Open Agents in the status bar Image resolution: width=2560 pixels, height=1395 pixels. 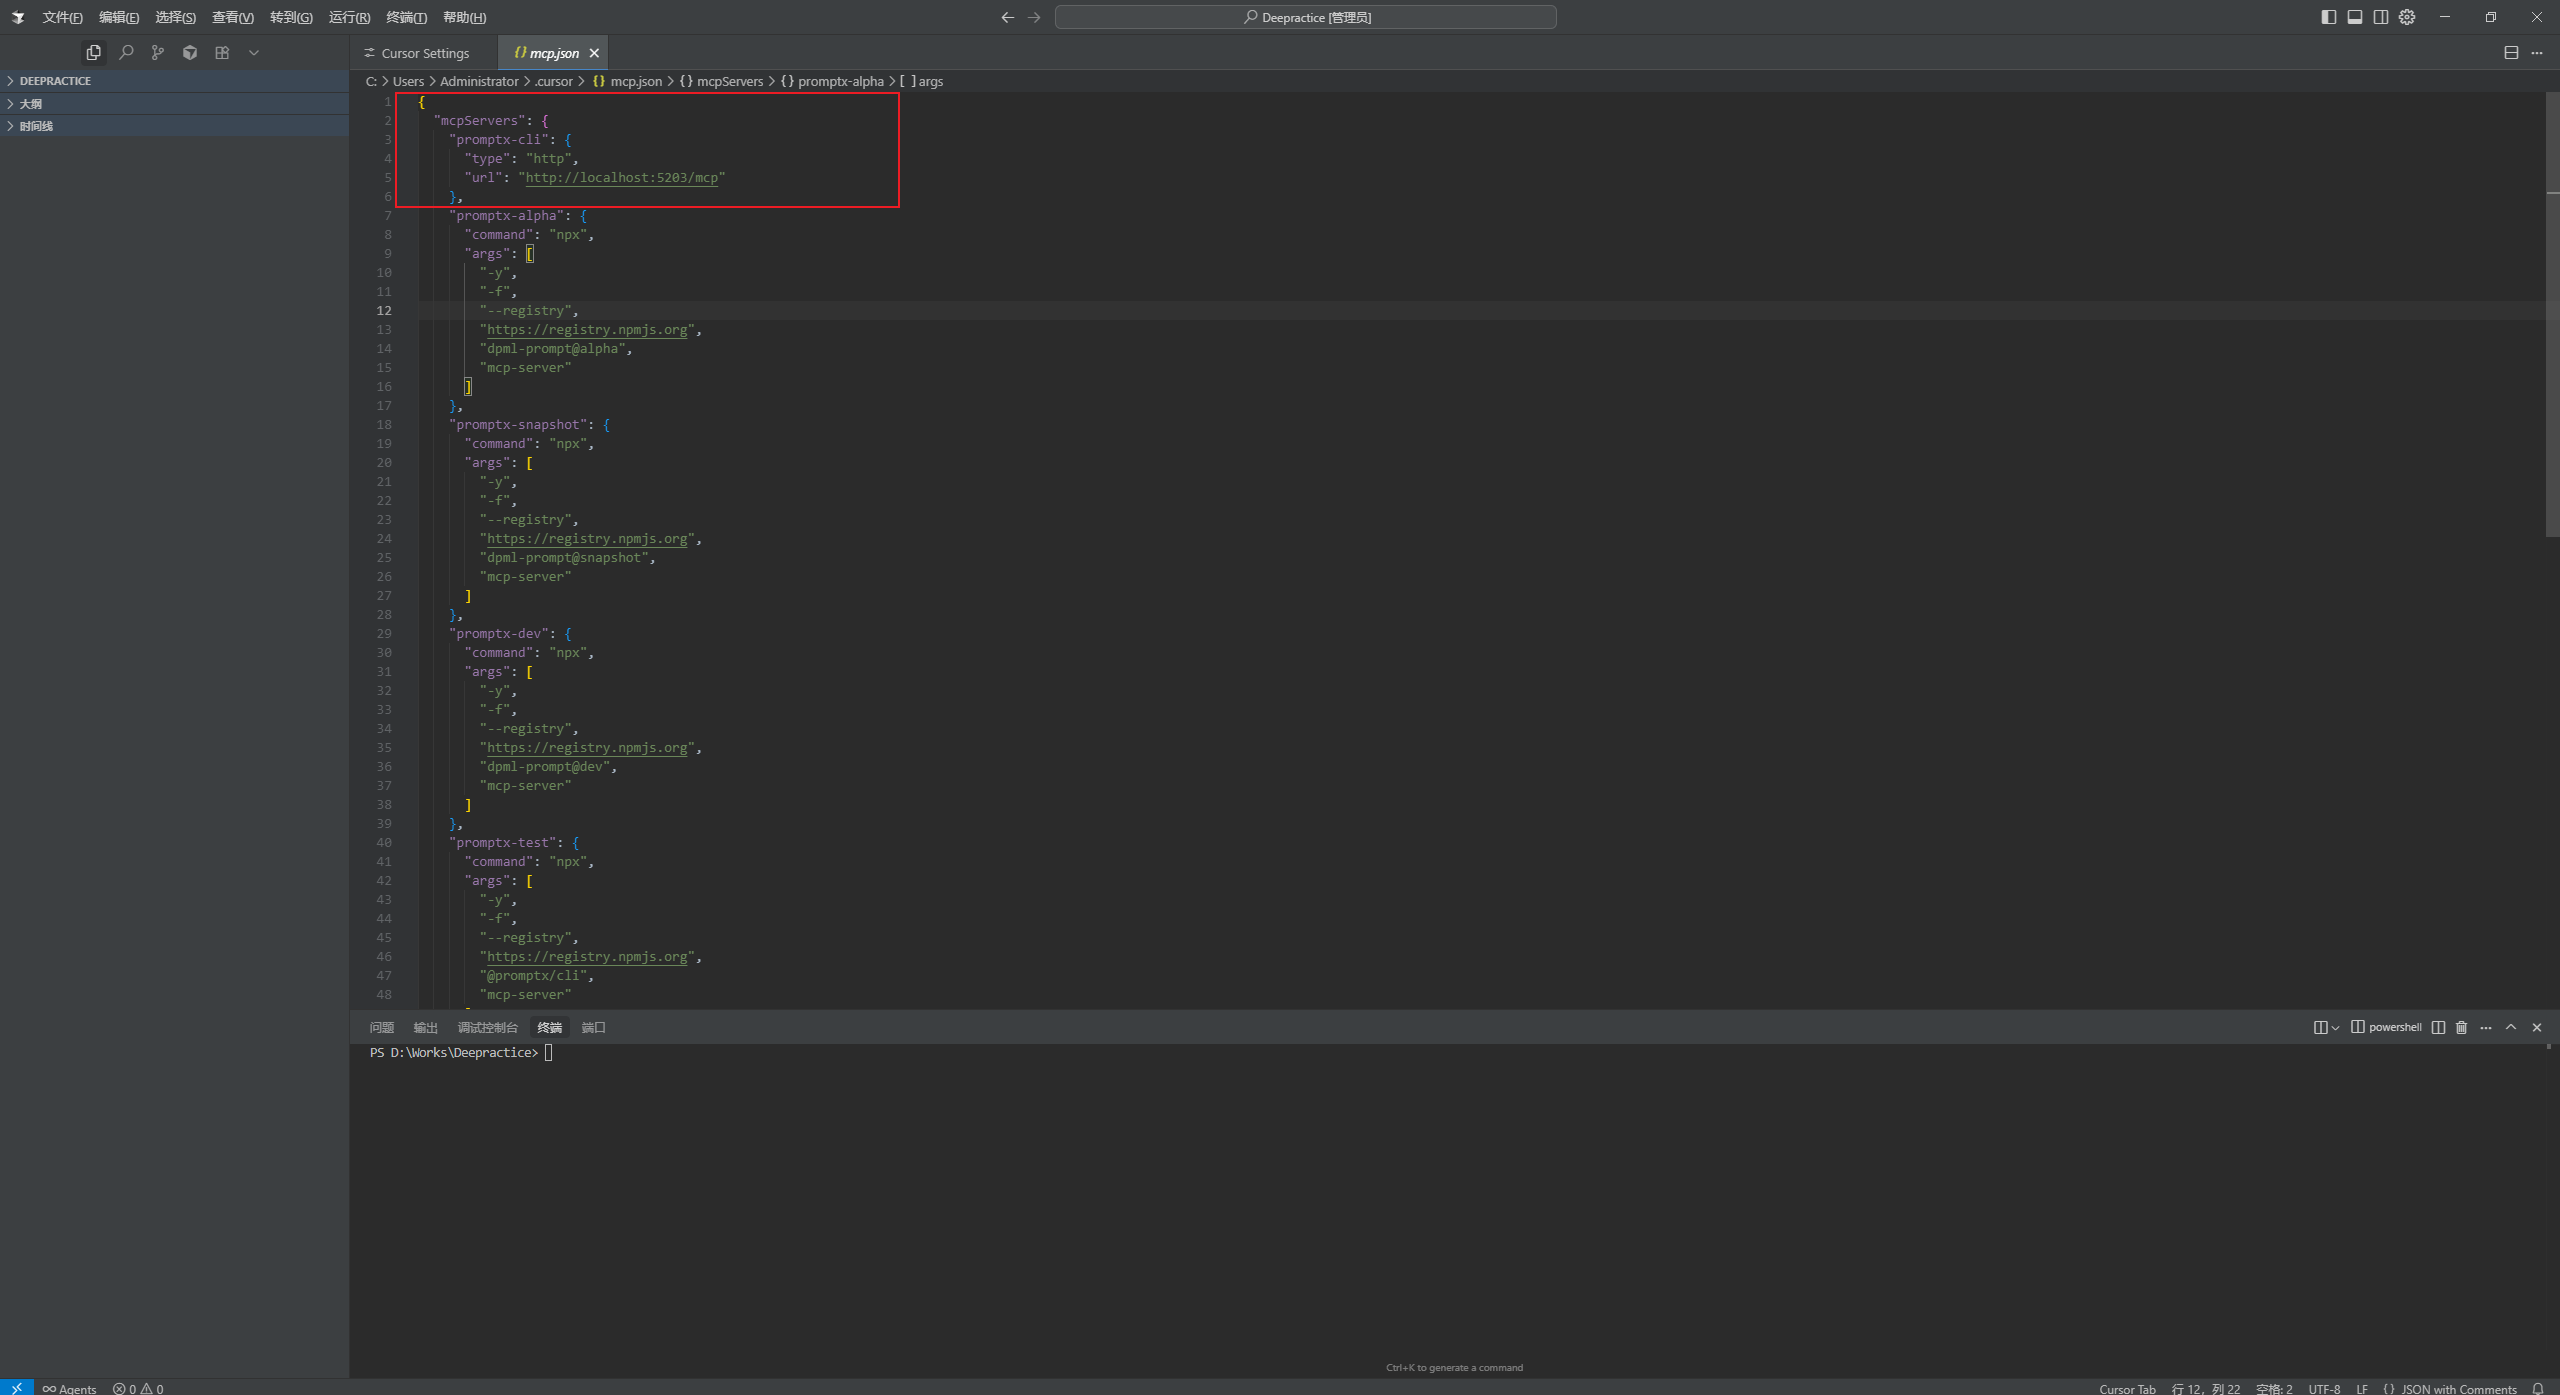[69, 1388]
